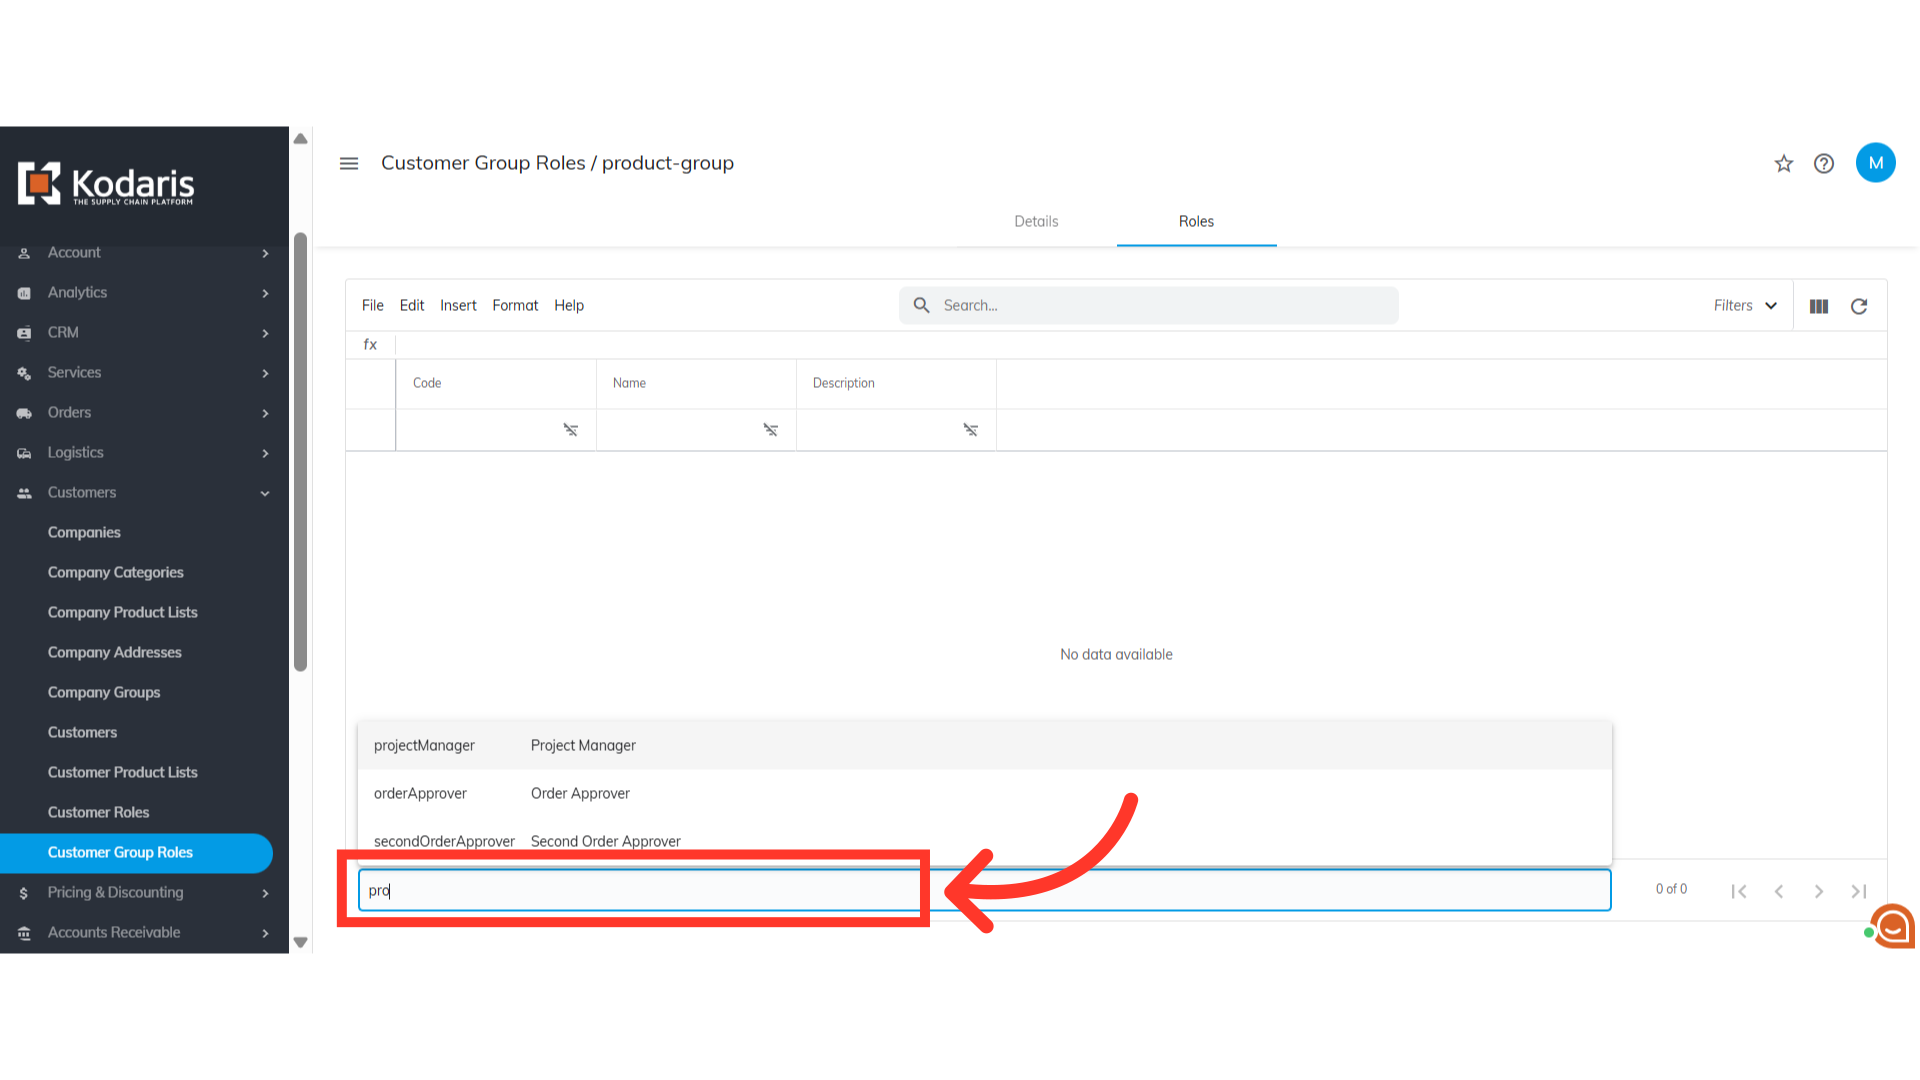Screen dimensions: 1920x1080
Task: Open the Format menu
Action: pos(515,305)
